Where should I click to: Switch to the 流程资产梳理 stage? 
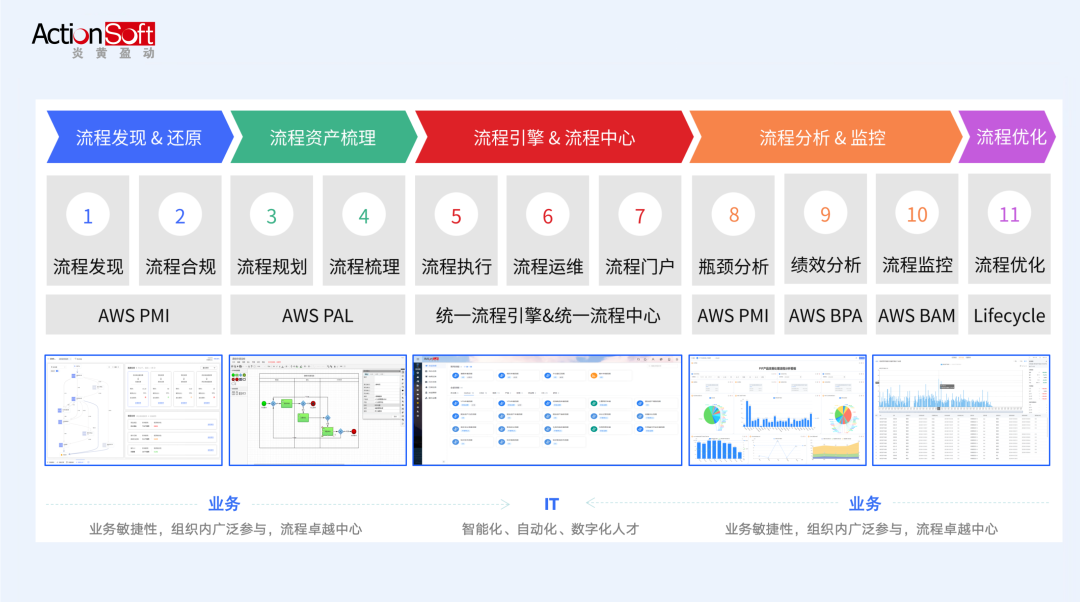[x=323, y=138]
